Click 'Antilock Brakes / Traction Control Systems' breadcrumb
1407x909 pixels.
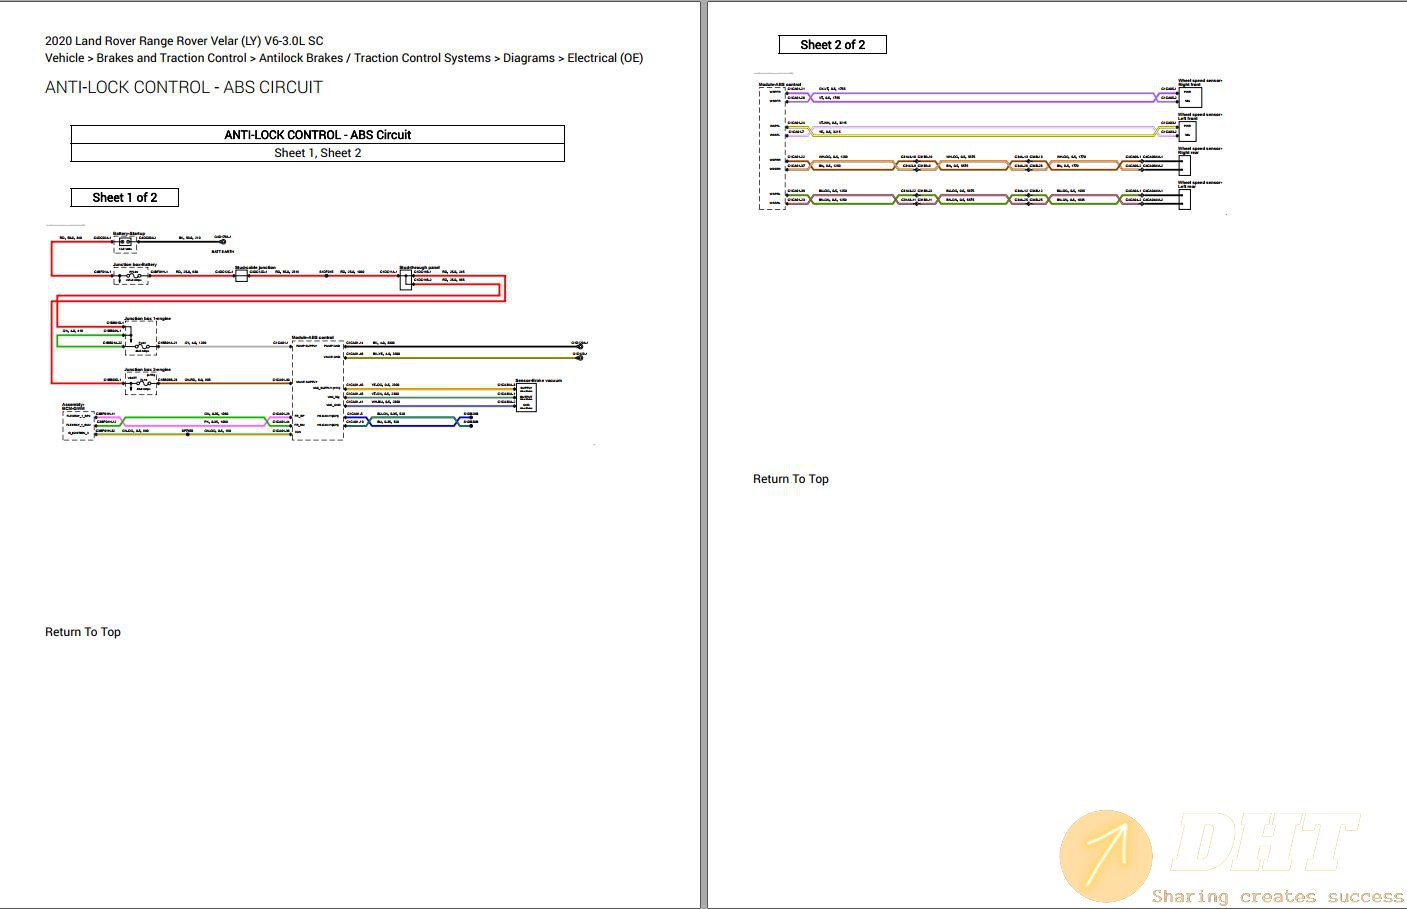point(375,58)
